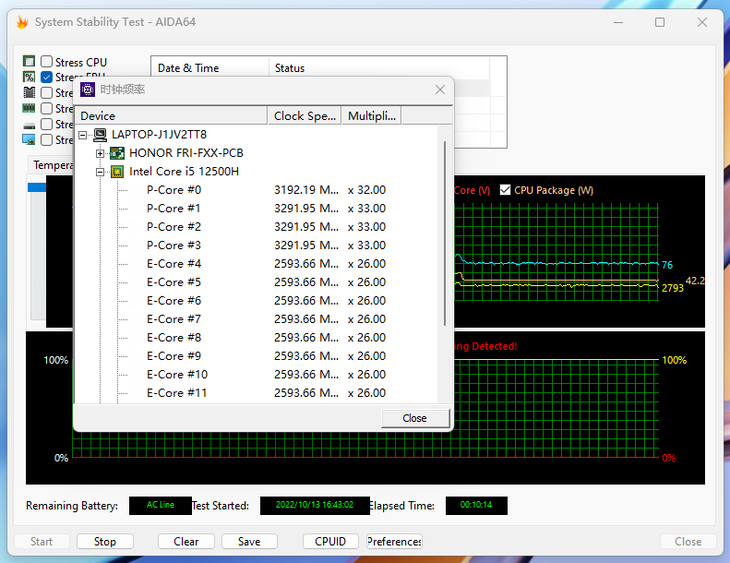
Task: Click the Stress CPU chip icon
Action: [29, 61]
